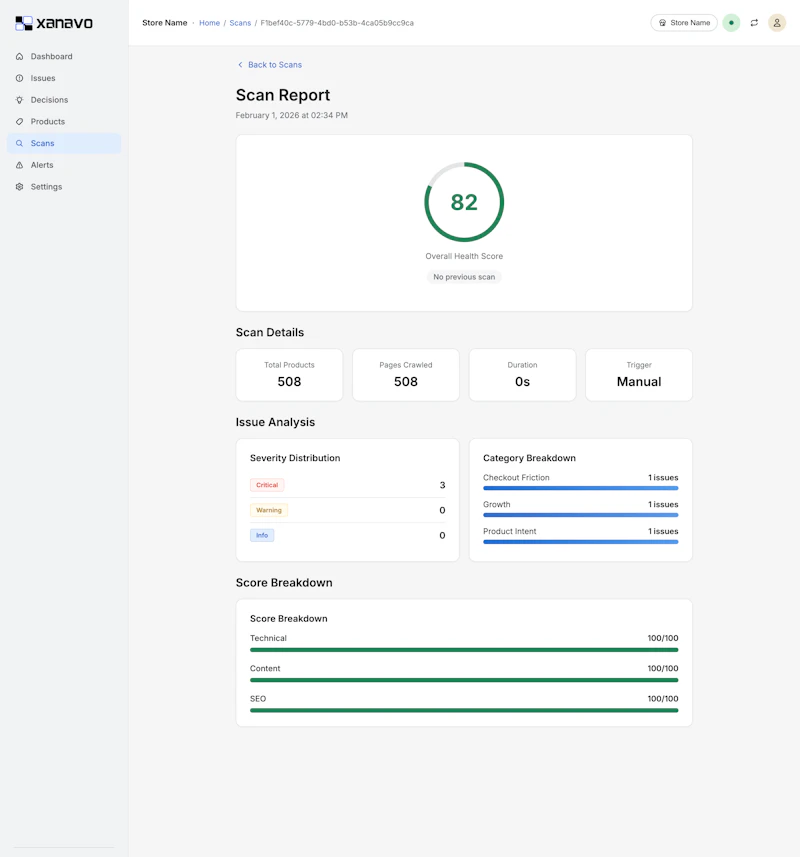The width and height of the screenshot is (800, 857).
Task: Click the Settings gear icon
Action: click(x=20, y=186)
